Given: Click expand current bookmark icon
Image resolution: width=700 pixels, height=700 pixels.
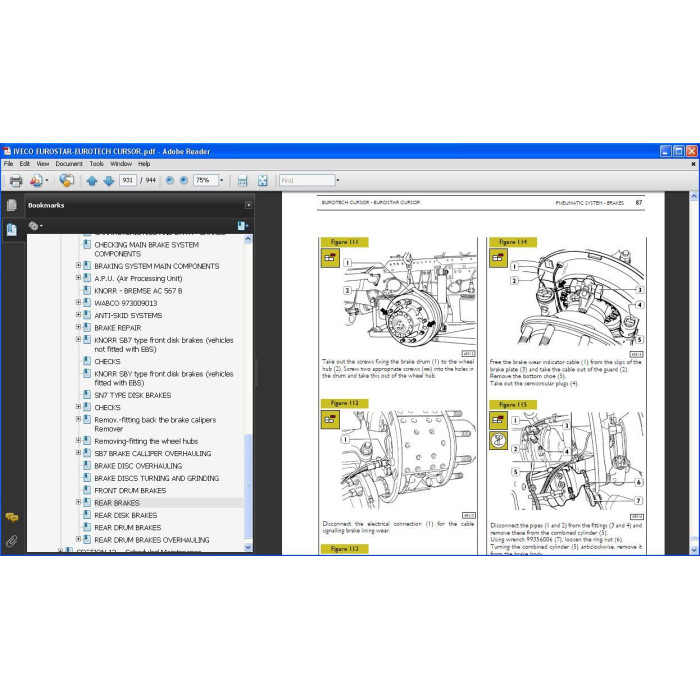Looking at the screenshot, I should (x=243, y=226).
